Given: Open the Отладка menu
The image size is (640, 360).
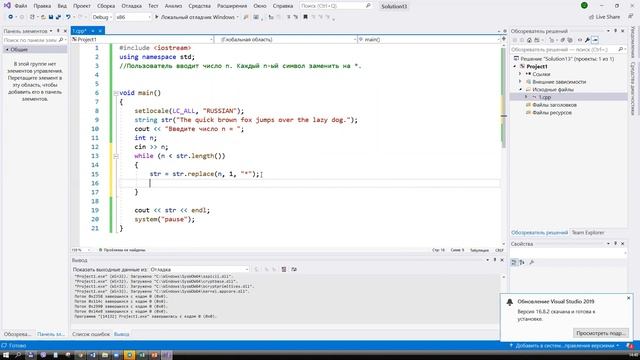Looking at the screenshot, I should (x=131, y=6).
